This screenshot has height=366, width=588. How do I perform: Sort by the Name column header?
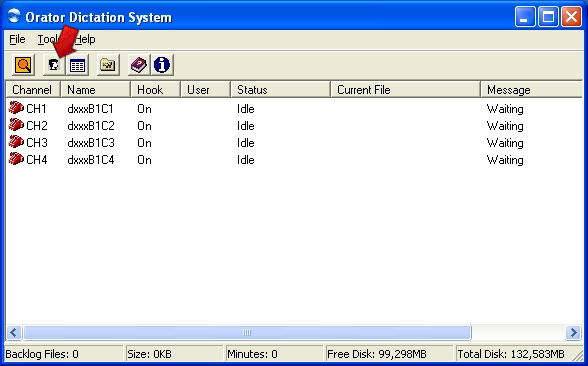pyautogui.click(x=95, y=90)
